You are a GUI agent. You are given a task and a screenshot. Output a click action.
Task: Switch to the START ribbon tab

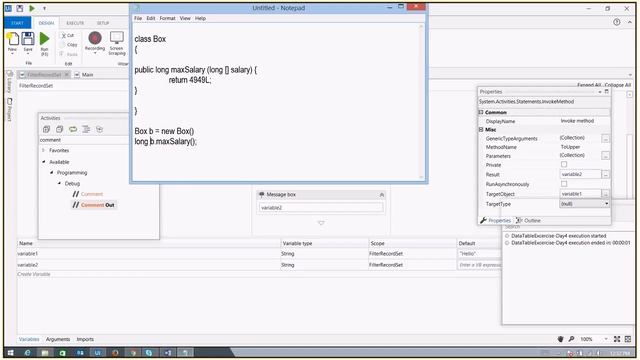17,23
